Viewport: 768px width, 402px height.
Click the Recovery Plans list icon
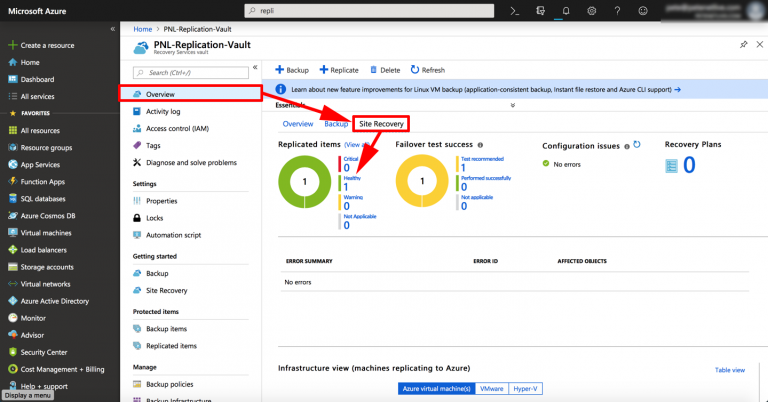(671, 166)
